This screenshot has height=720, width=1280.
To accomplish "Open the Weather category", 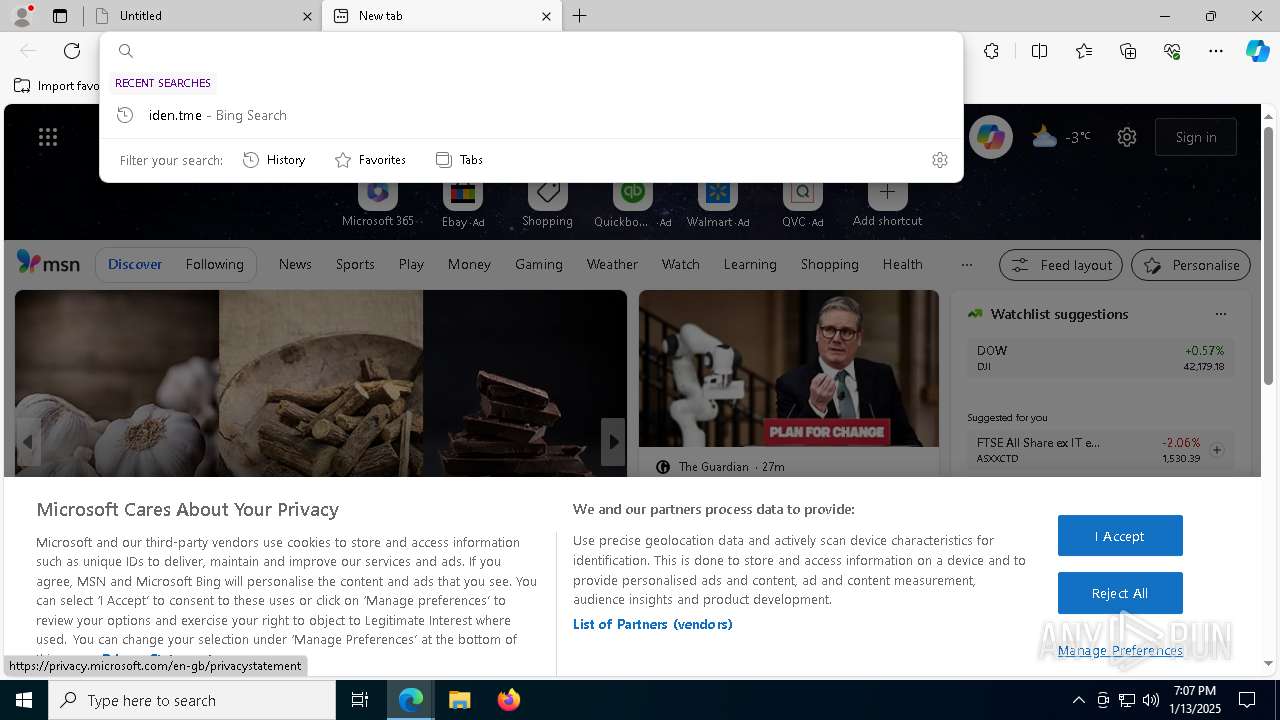I will 612,264.
